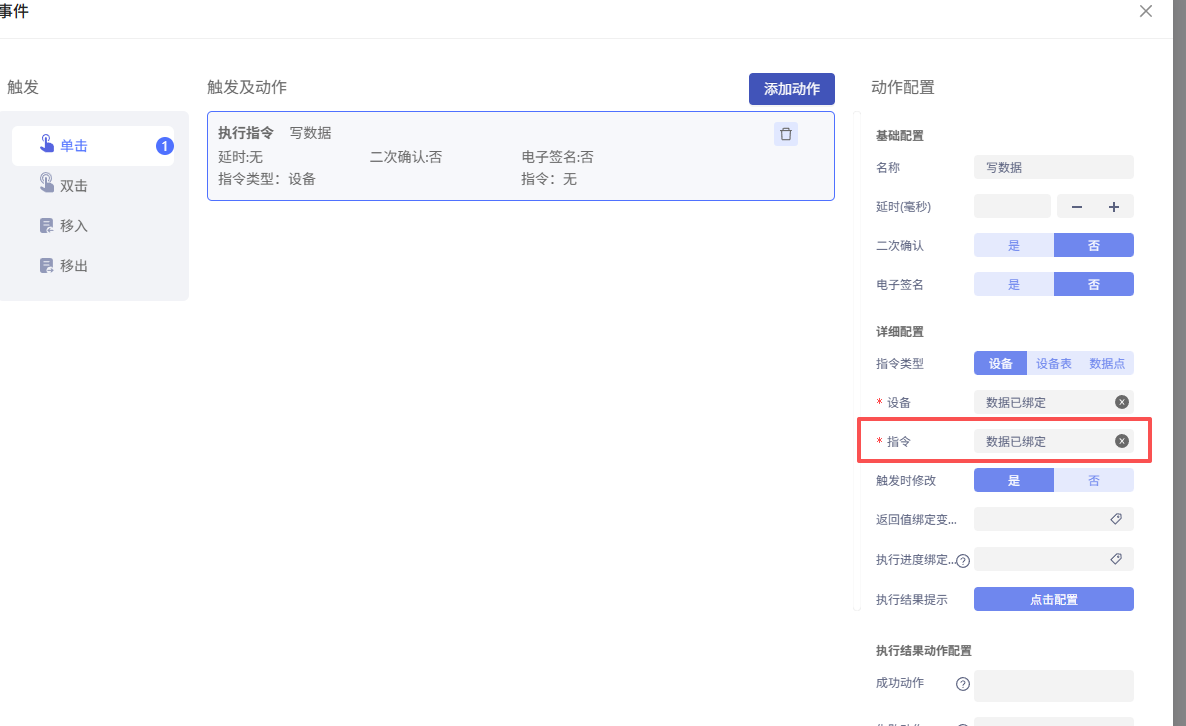Click 点击配置 for 执行结果提示
The width and height of the screenshot is (1186, 726).
[1053, 599]
